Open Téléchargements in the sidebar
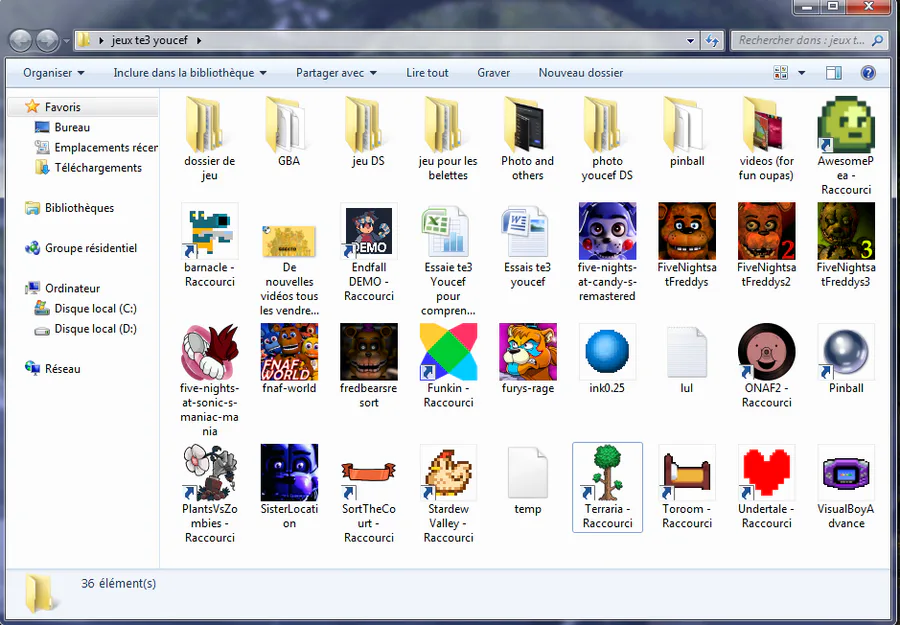Viewport: 900px width, 625px height. [88, 168]
